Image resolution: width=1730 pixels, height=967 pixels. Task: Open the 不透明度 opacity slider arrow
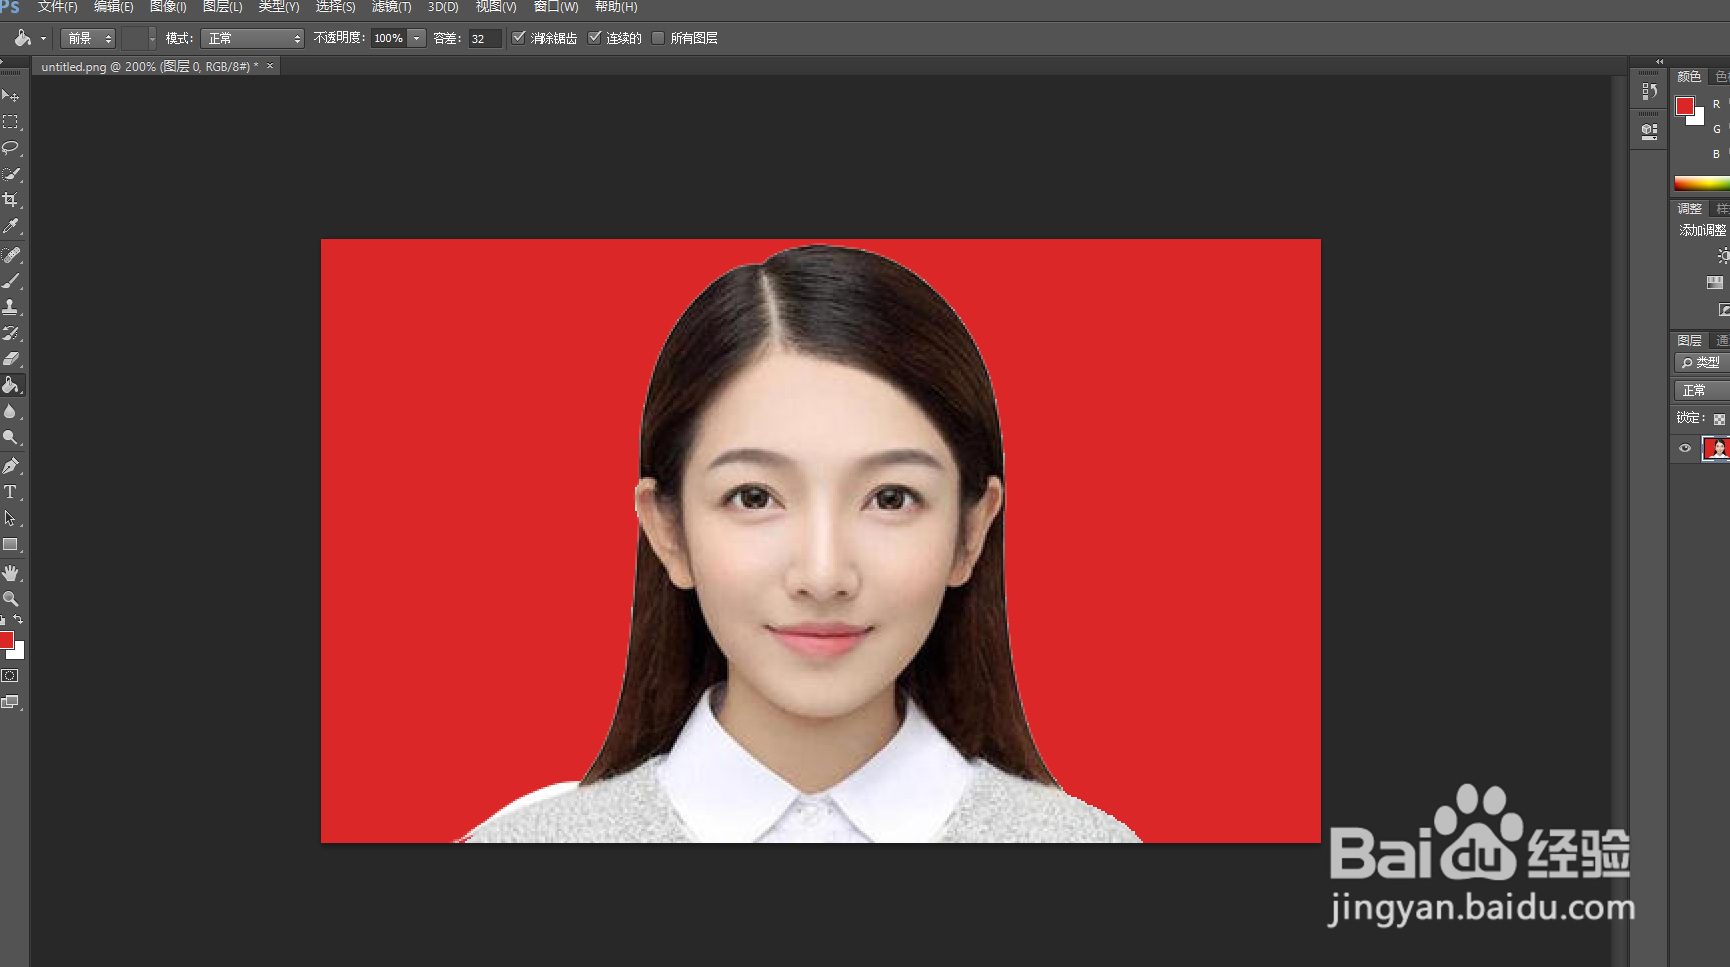coord(417,38)
